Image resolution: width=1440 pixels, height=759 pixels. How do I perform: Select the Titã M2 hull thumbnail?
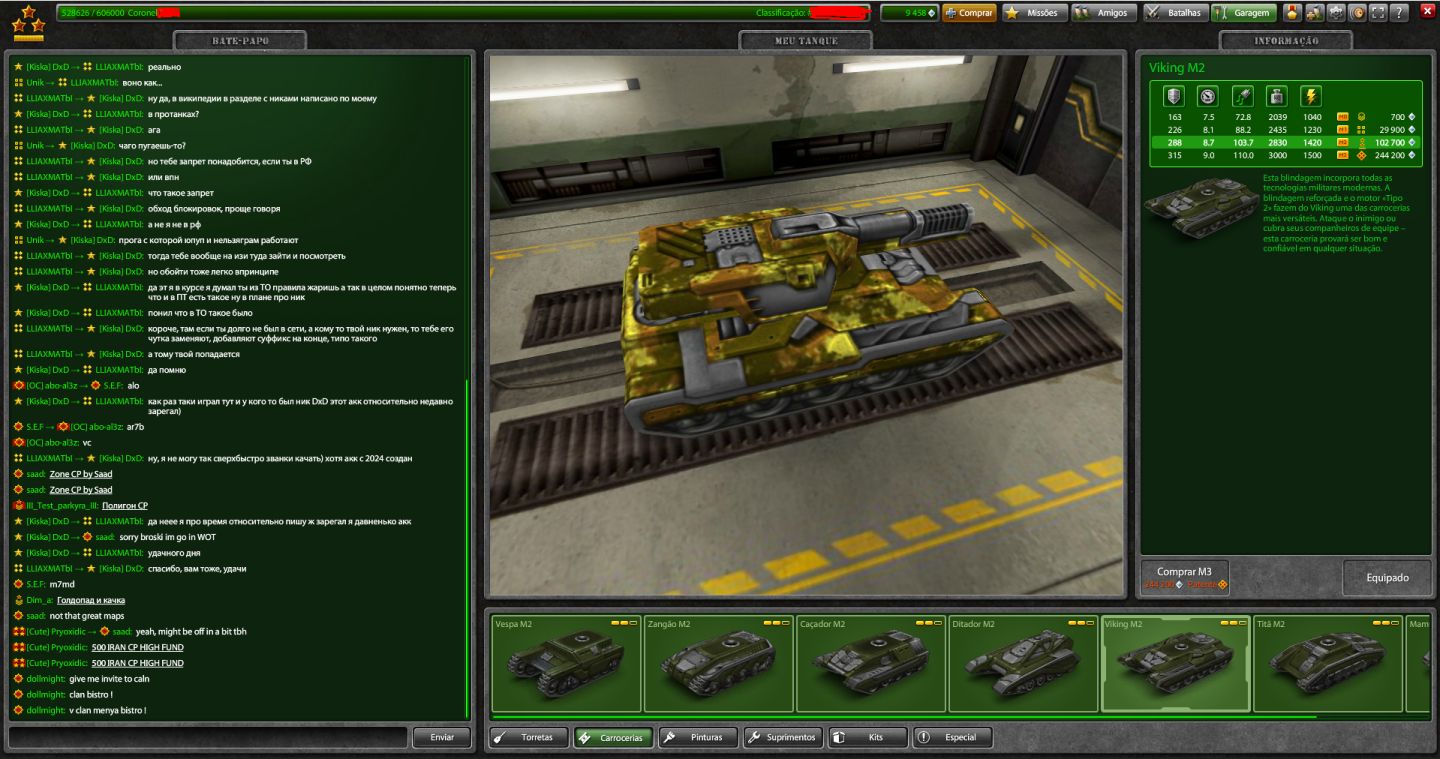[x=1328, y=663]
